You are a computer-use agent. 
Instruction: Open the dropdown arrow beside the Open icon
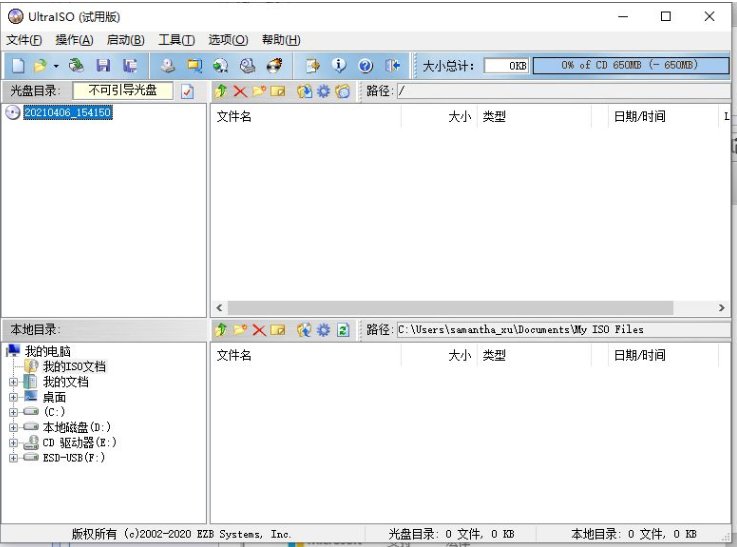click(x=56, y=66)
